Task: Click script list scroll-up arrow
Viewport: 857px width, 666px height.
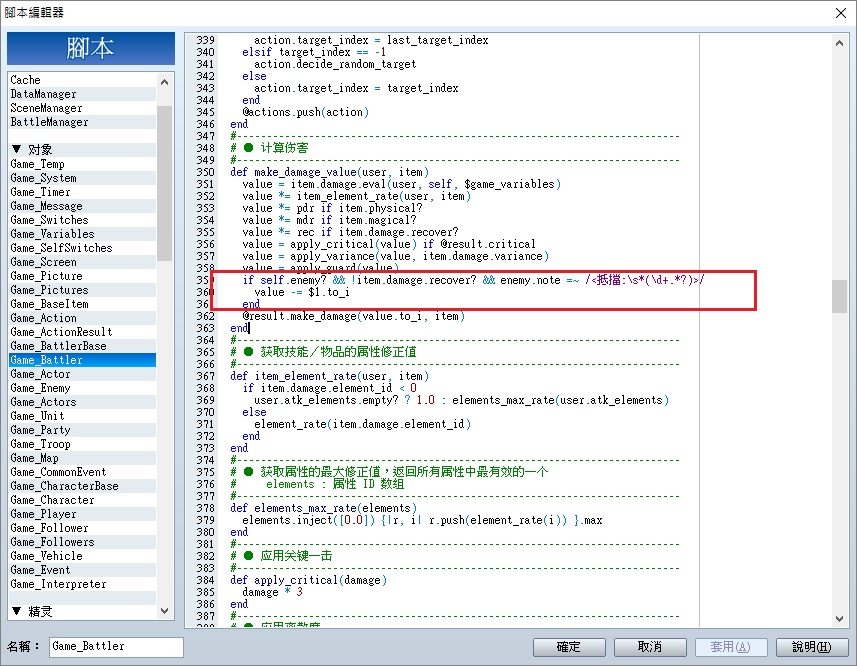Action: [x=165, y=82]
